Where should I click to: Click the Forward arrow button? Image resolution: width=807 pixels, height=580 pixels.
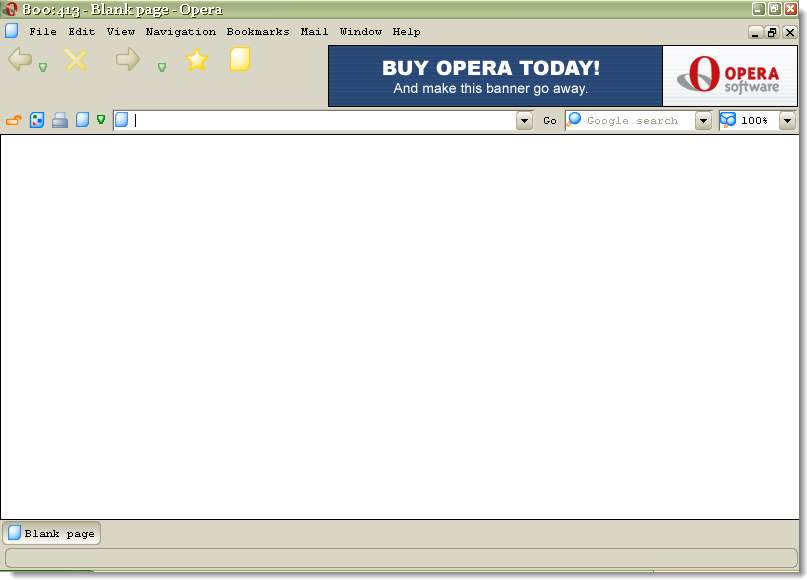click(x=128, y=59)
